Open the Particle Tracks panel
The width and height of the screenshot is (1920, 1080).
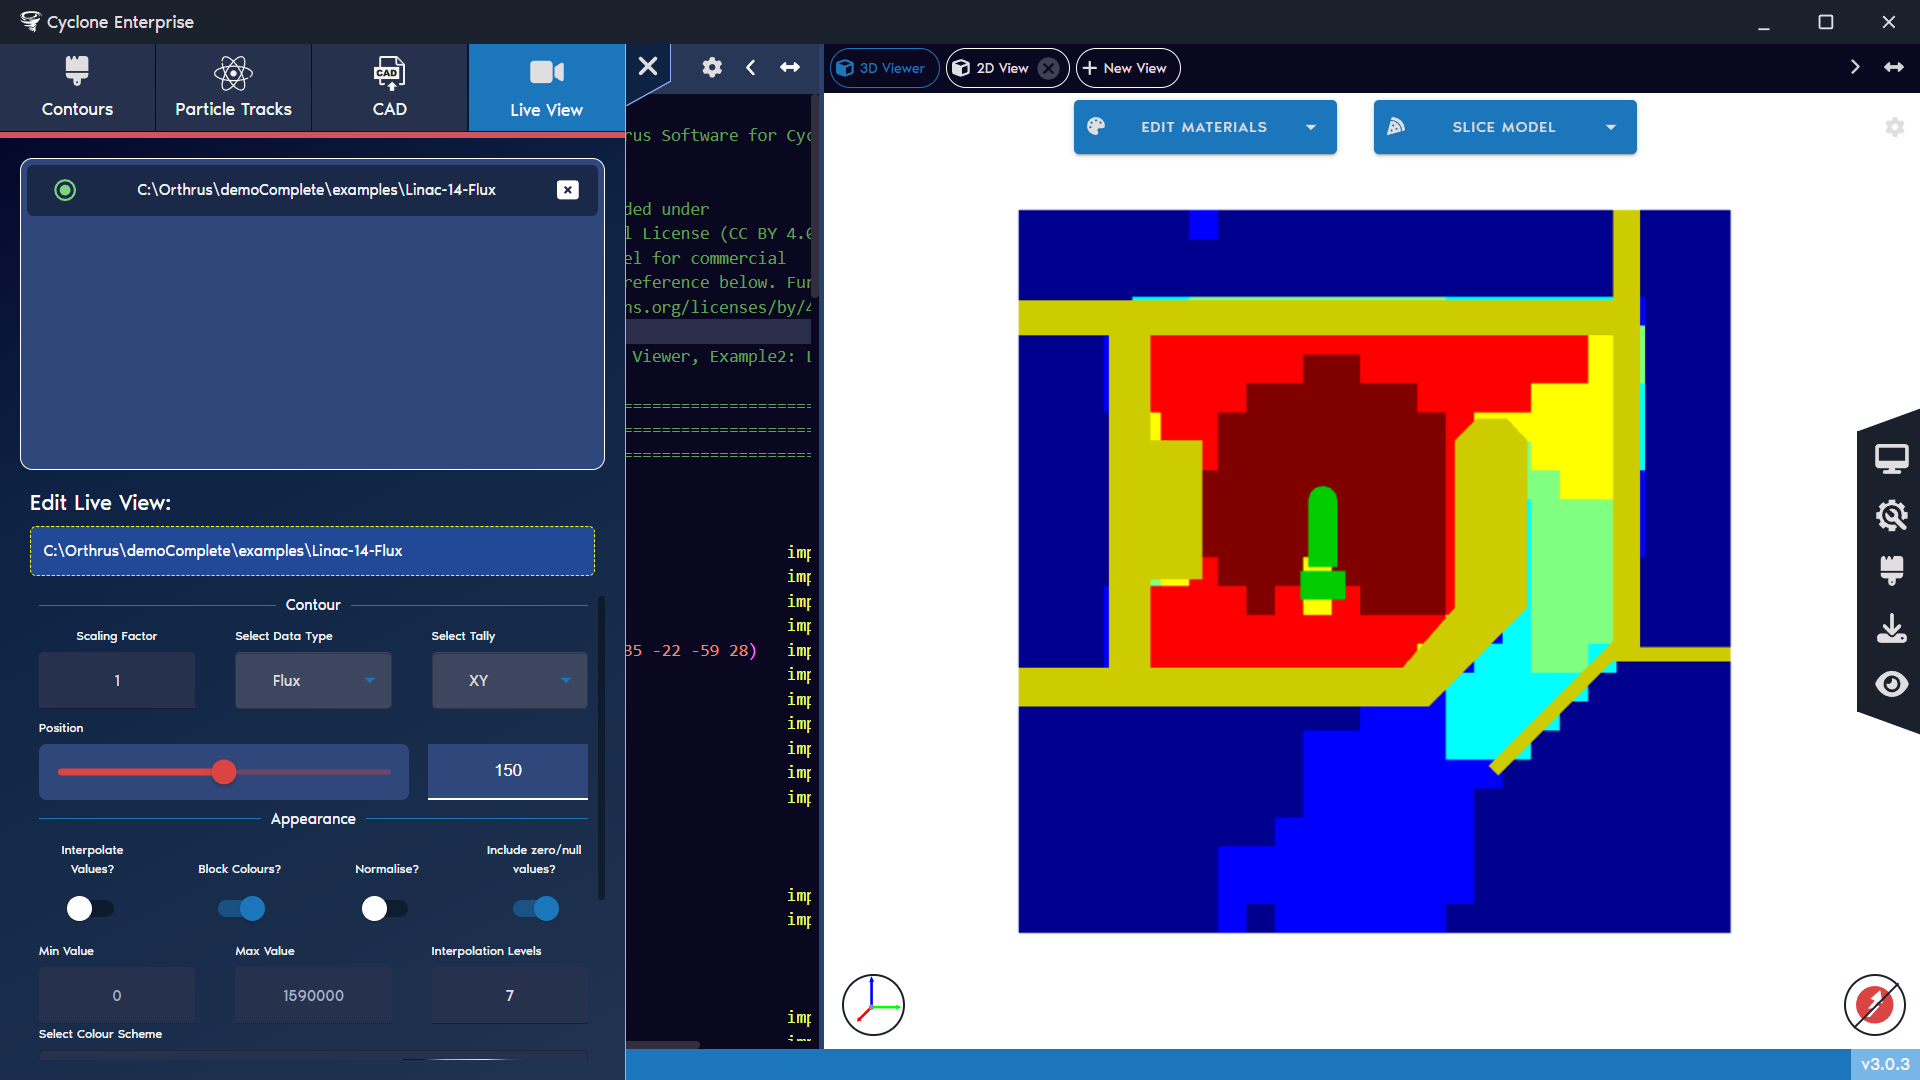pyautogui.click(x=232, y=87)
